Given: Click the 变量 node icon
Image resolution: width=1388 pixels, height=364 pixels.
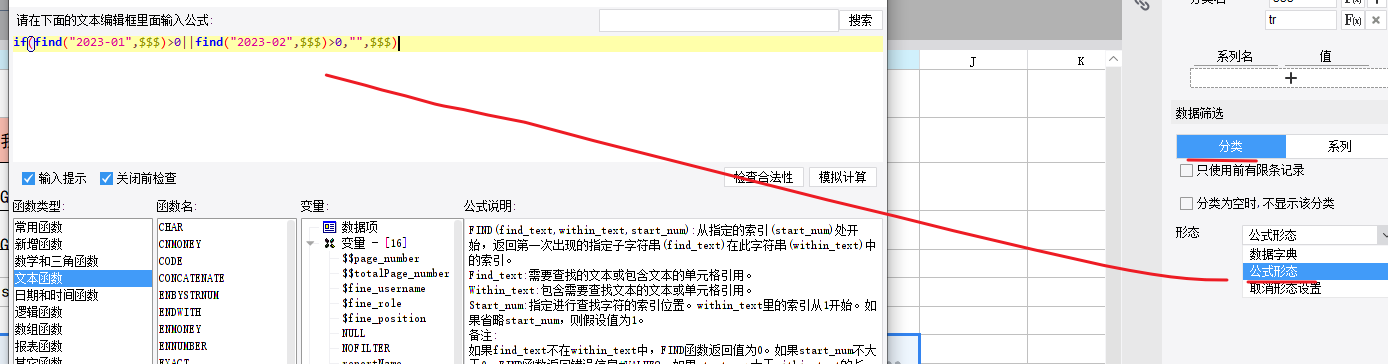Looking at the screenshot, I should [329, 243].
